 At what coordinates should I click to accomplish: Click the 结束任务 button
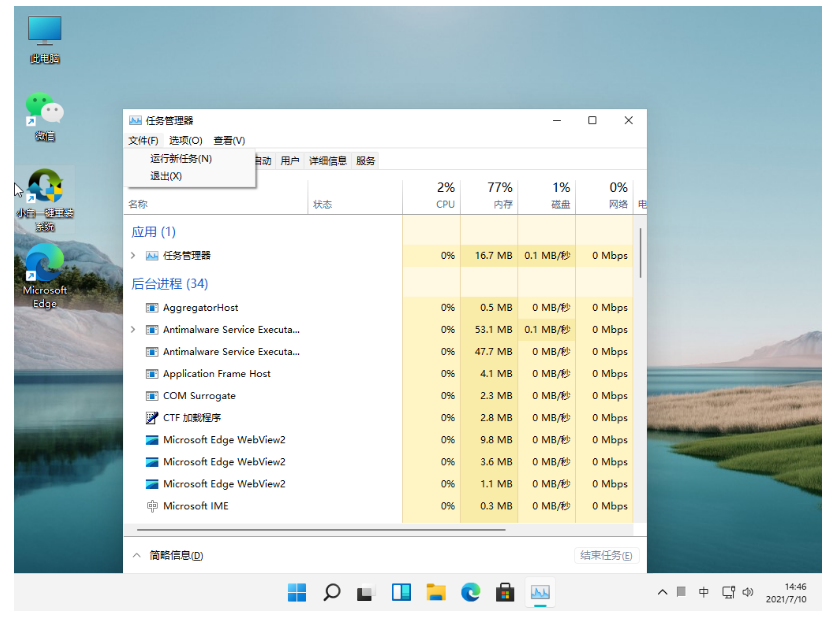(607, 556)
